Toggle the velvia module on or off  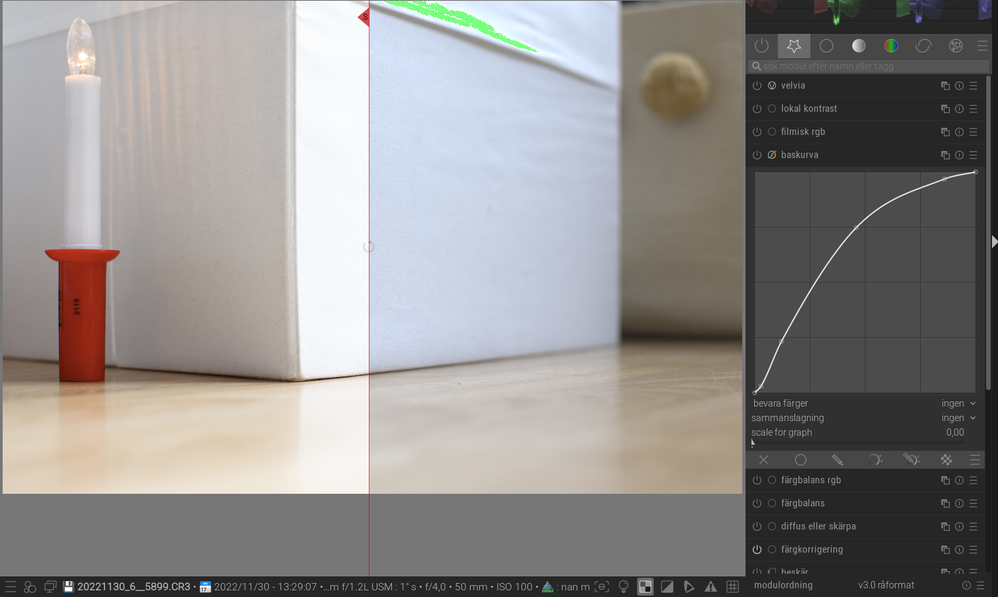pos(757,86)
